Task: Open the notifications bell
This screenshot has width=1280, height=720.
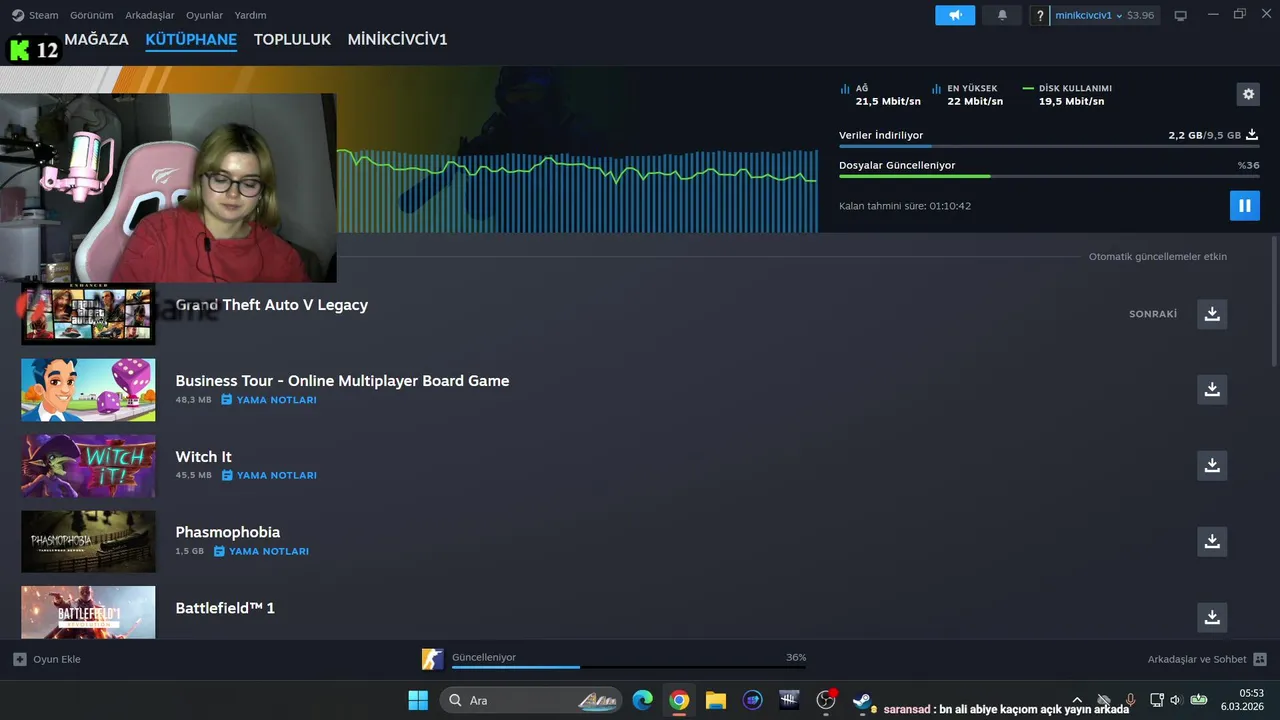Action: [x=1002, y=15]
